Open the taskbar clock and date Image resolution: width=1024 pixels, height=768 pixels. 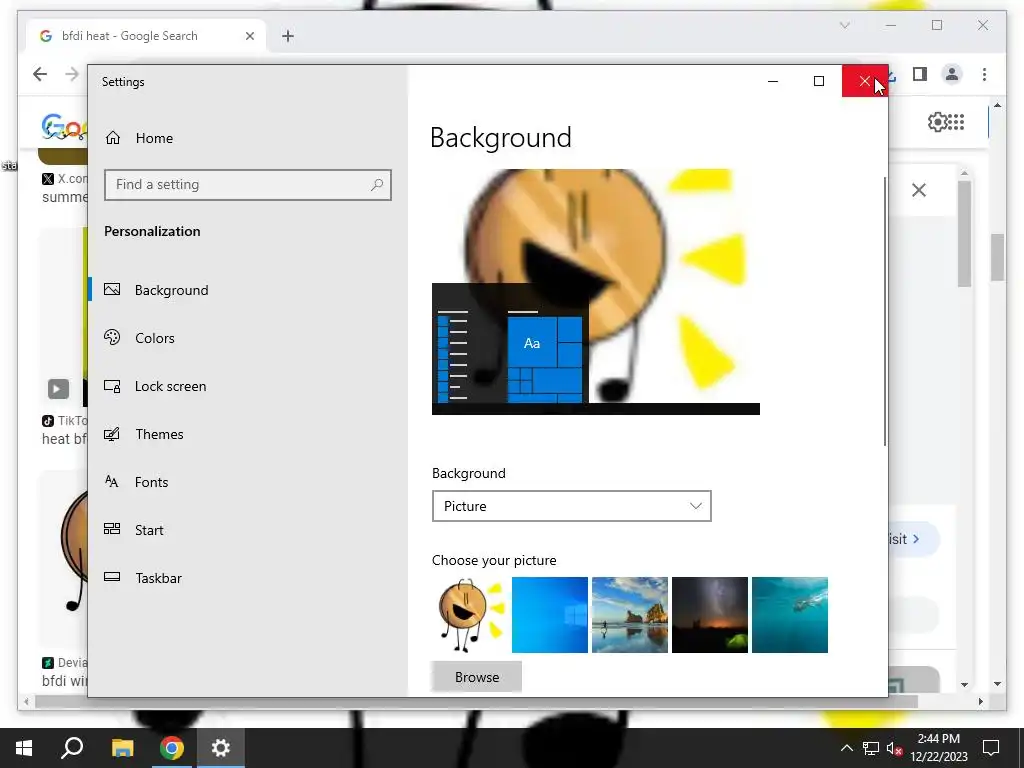[x=939, y=748]
